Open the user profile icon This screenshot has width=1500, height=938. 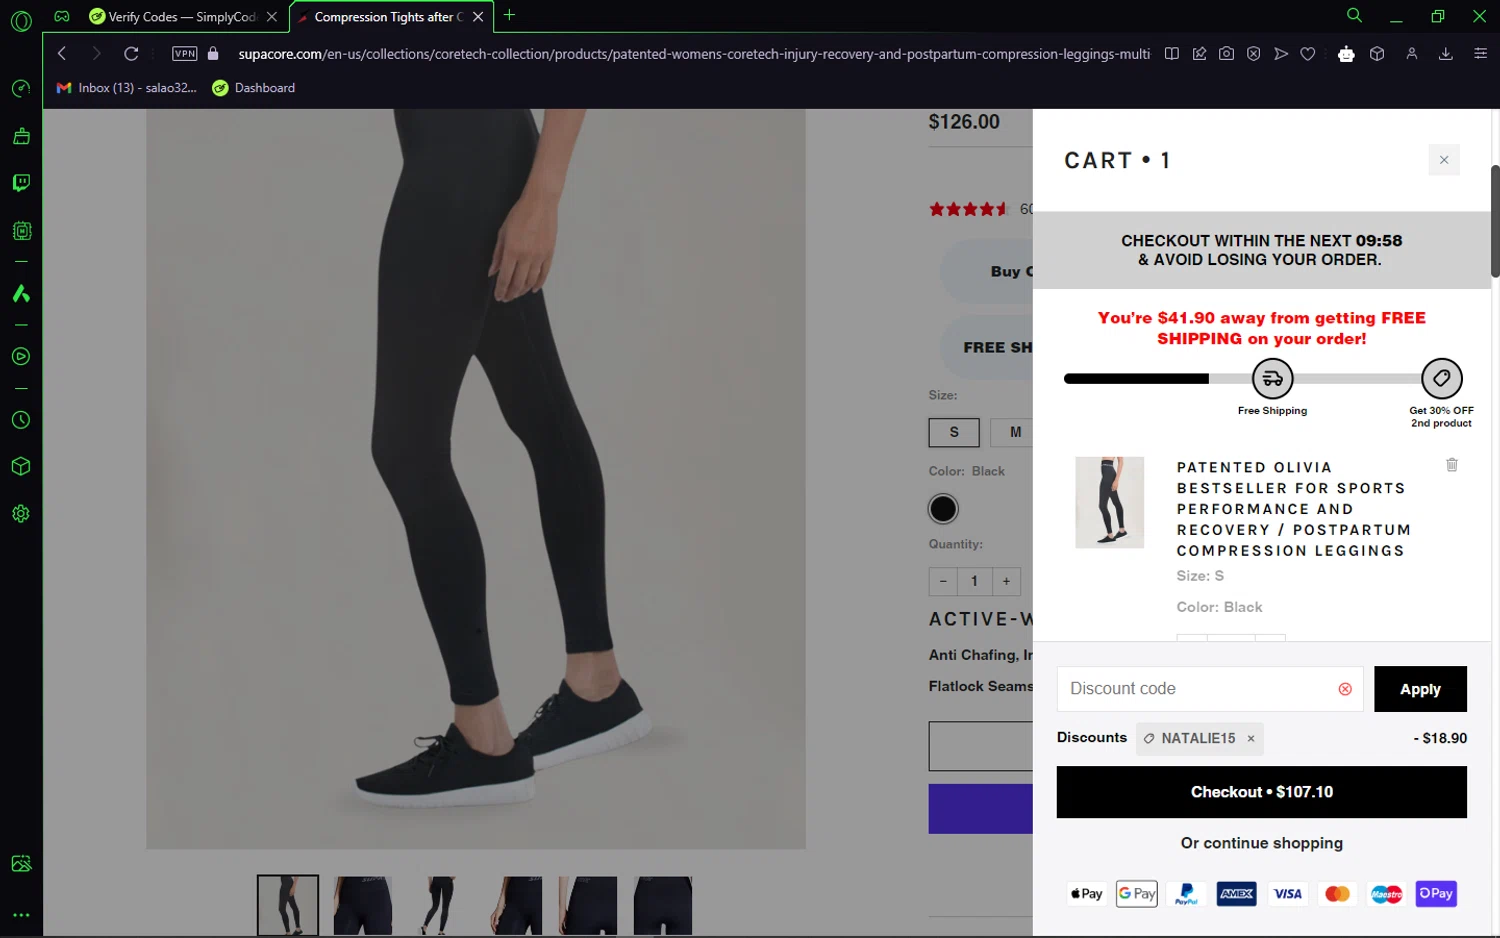[x=1412, y=54]
